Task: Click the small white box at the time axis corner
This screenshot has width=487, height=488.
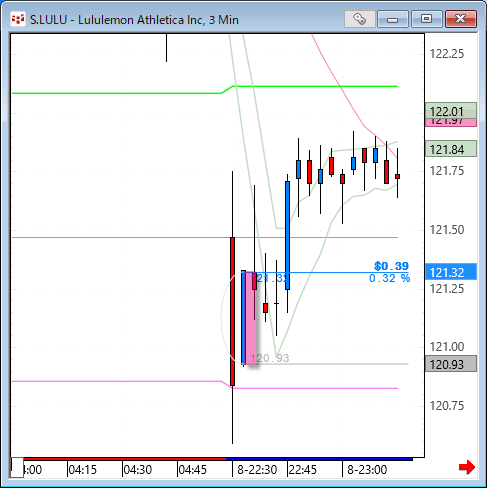Action: 17,467
